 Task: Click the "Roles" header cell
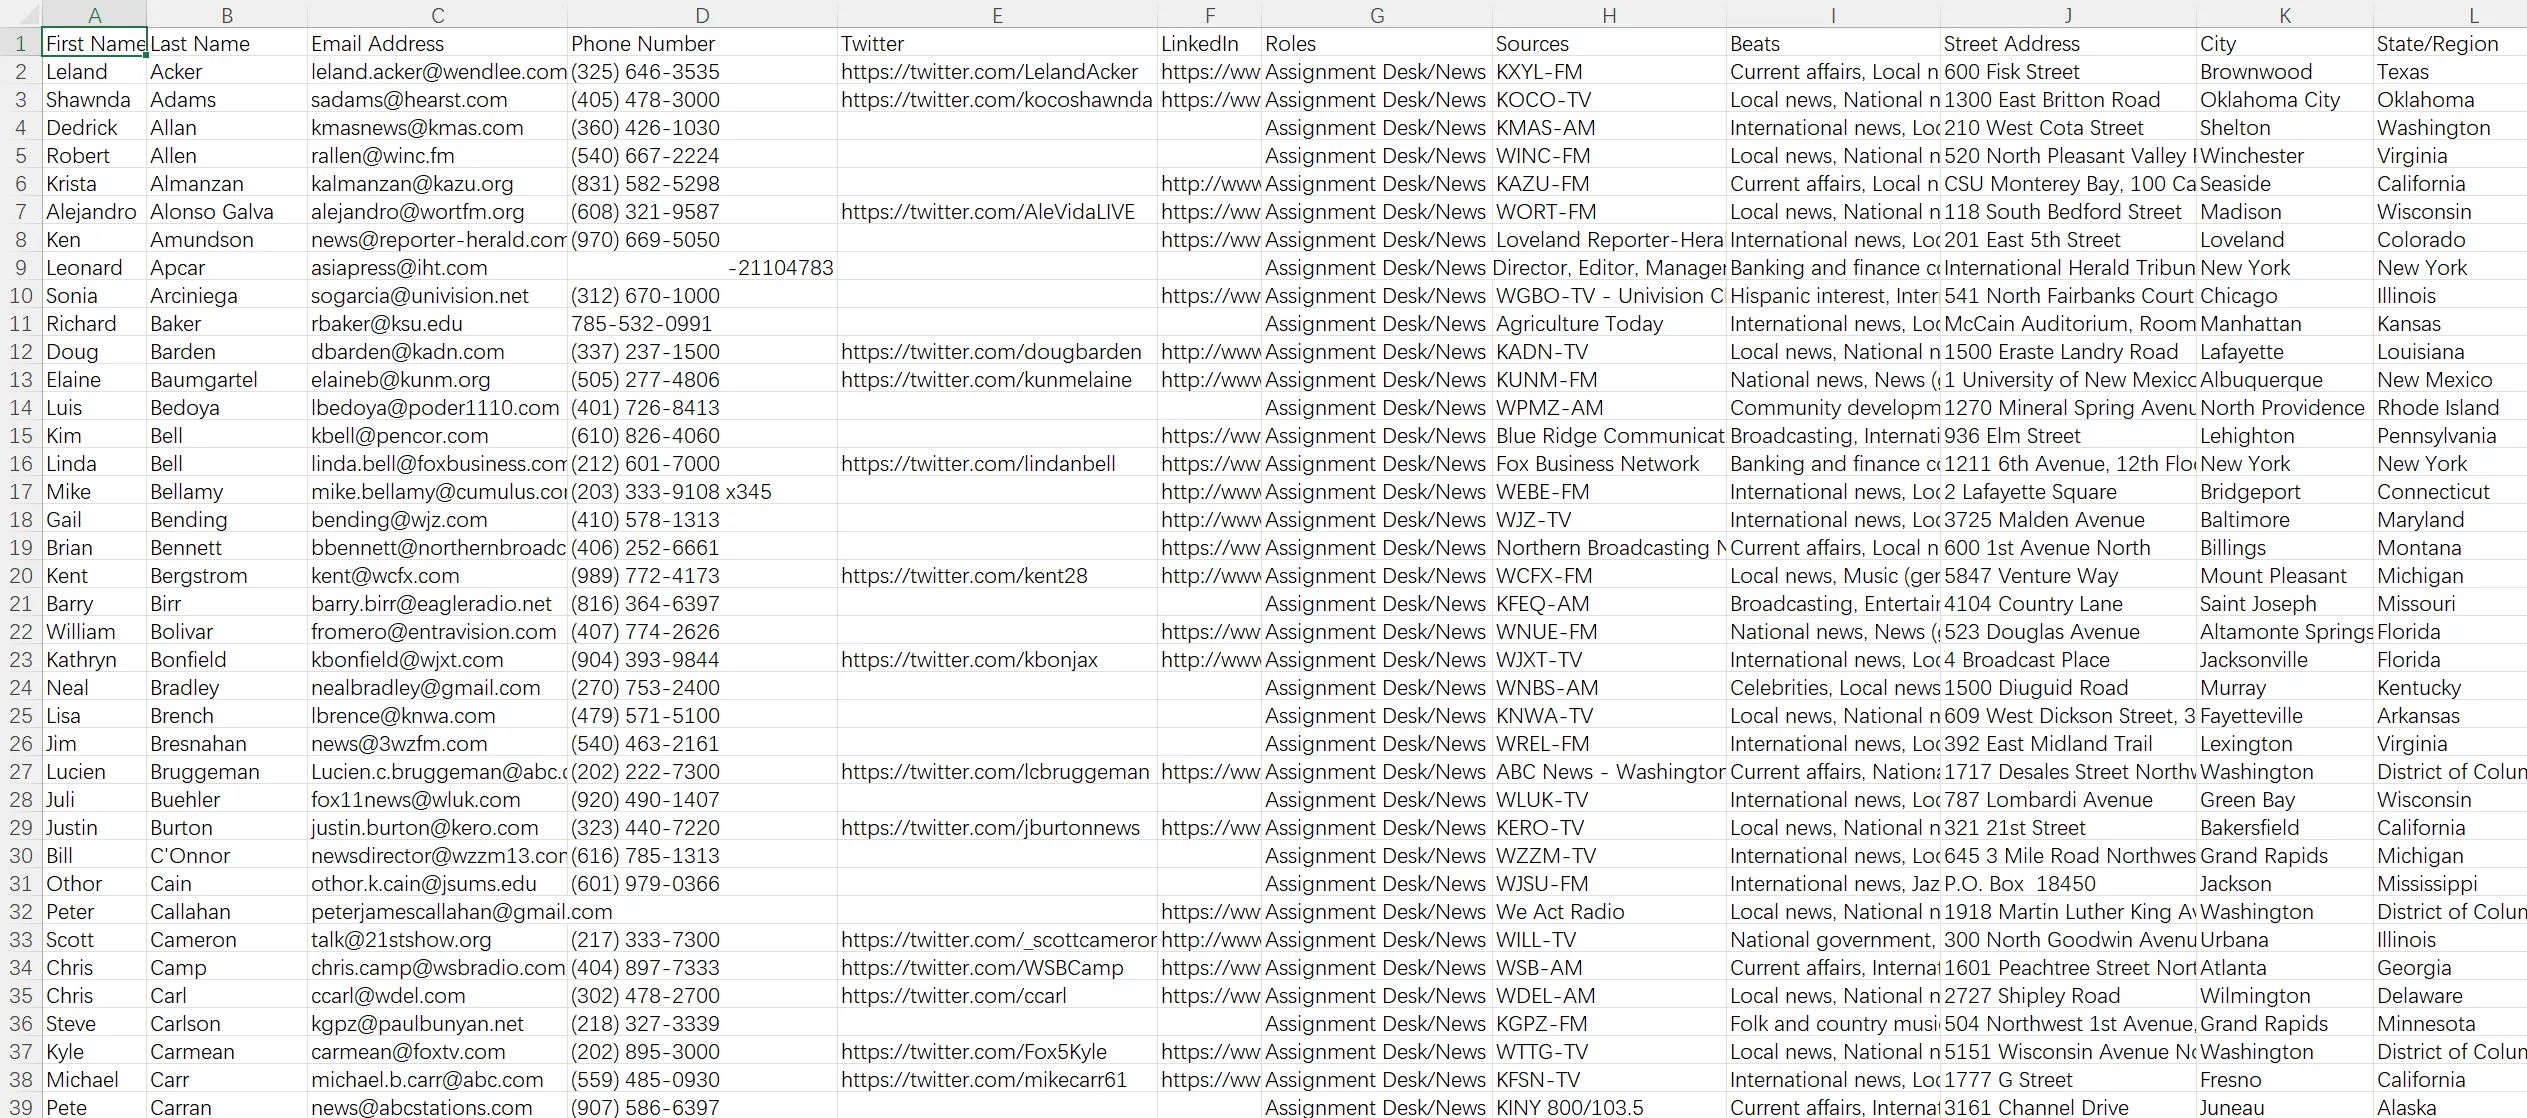[1376, 44]
